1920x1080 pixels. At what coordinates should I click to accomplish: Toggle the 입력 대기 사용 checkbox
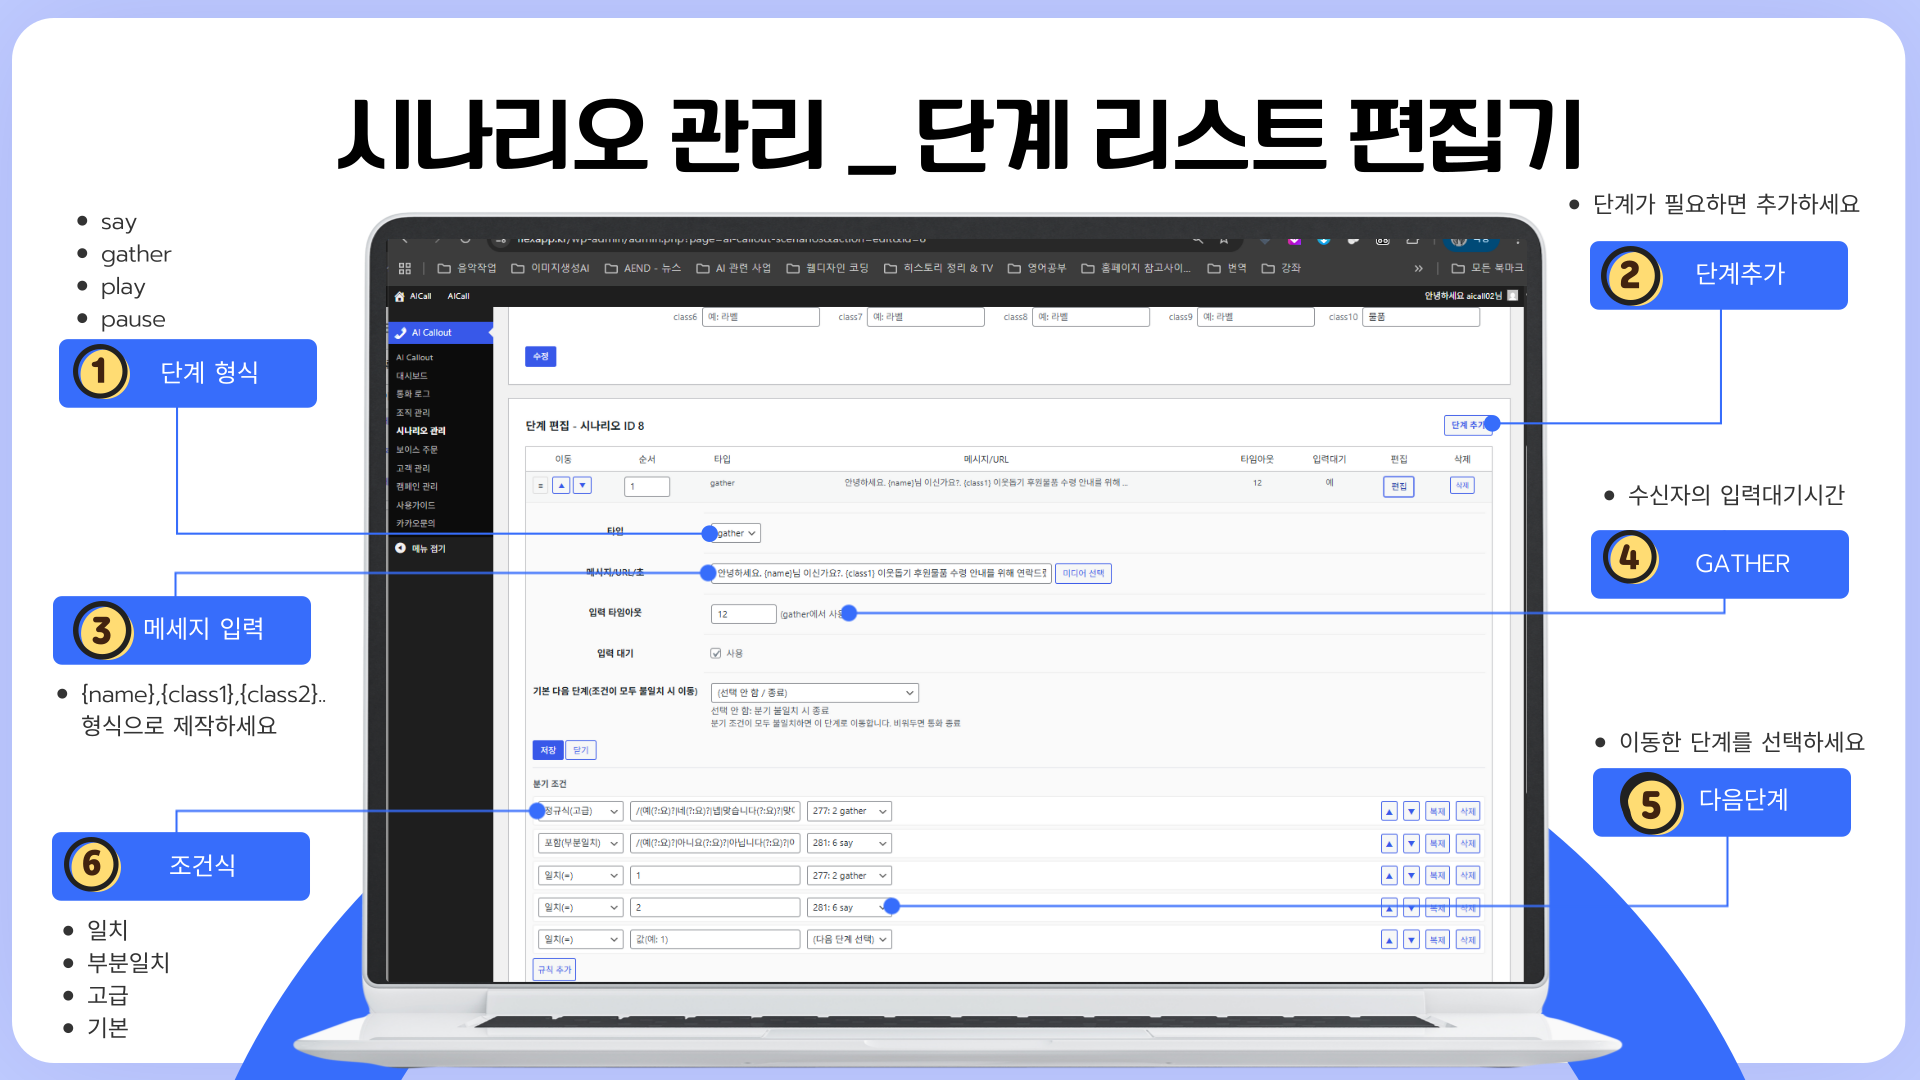(x=716, y=653)
